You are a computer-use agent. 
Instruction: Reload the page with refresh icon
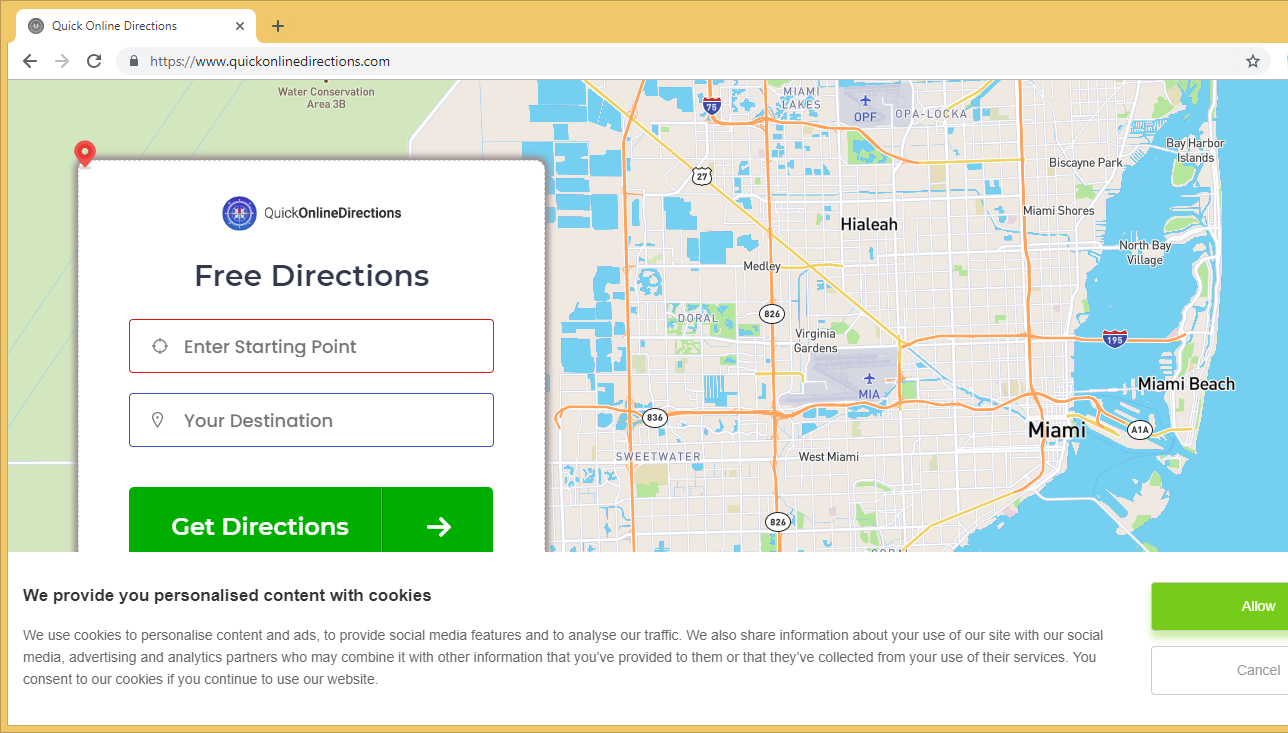94,61
